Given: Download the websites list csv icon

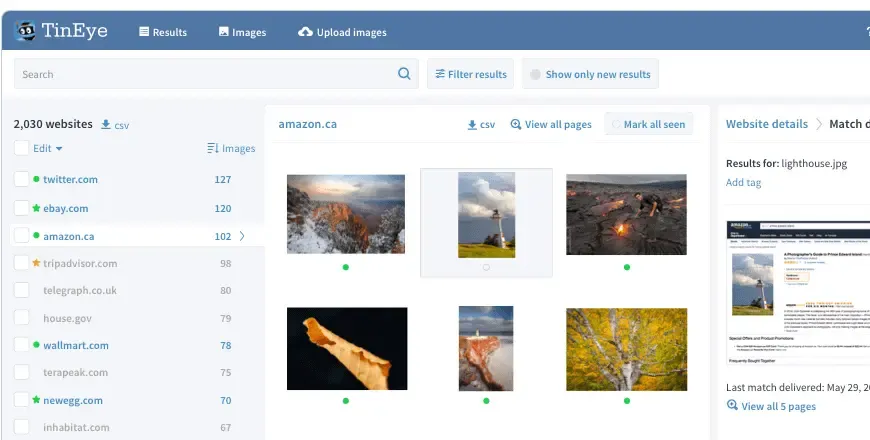Looking at the screenshot, I should 105,124.
